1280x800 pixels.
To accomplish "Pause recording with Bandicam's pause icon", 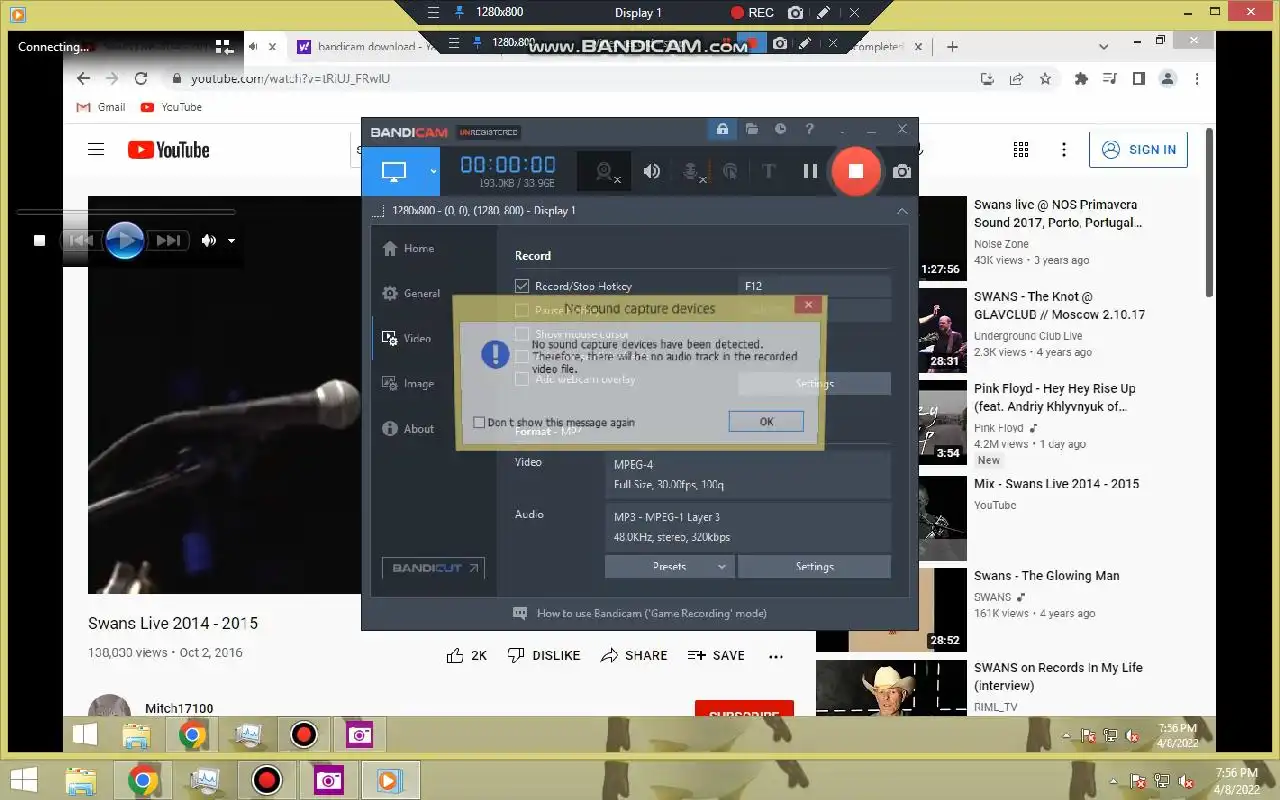I will tap(810, 172).
